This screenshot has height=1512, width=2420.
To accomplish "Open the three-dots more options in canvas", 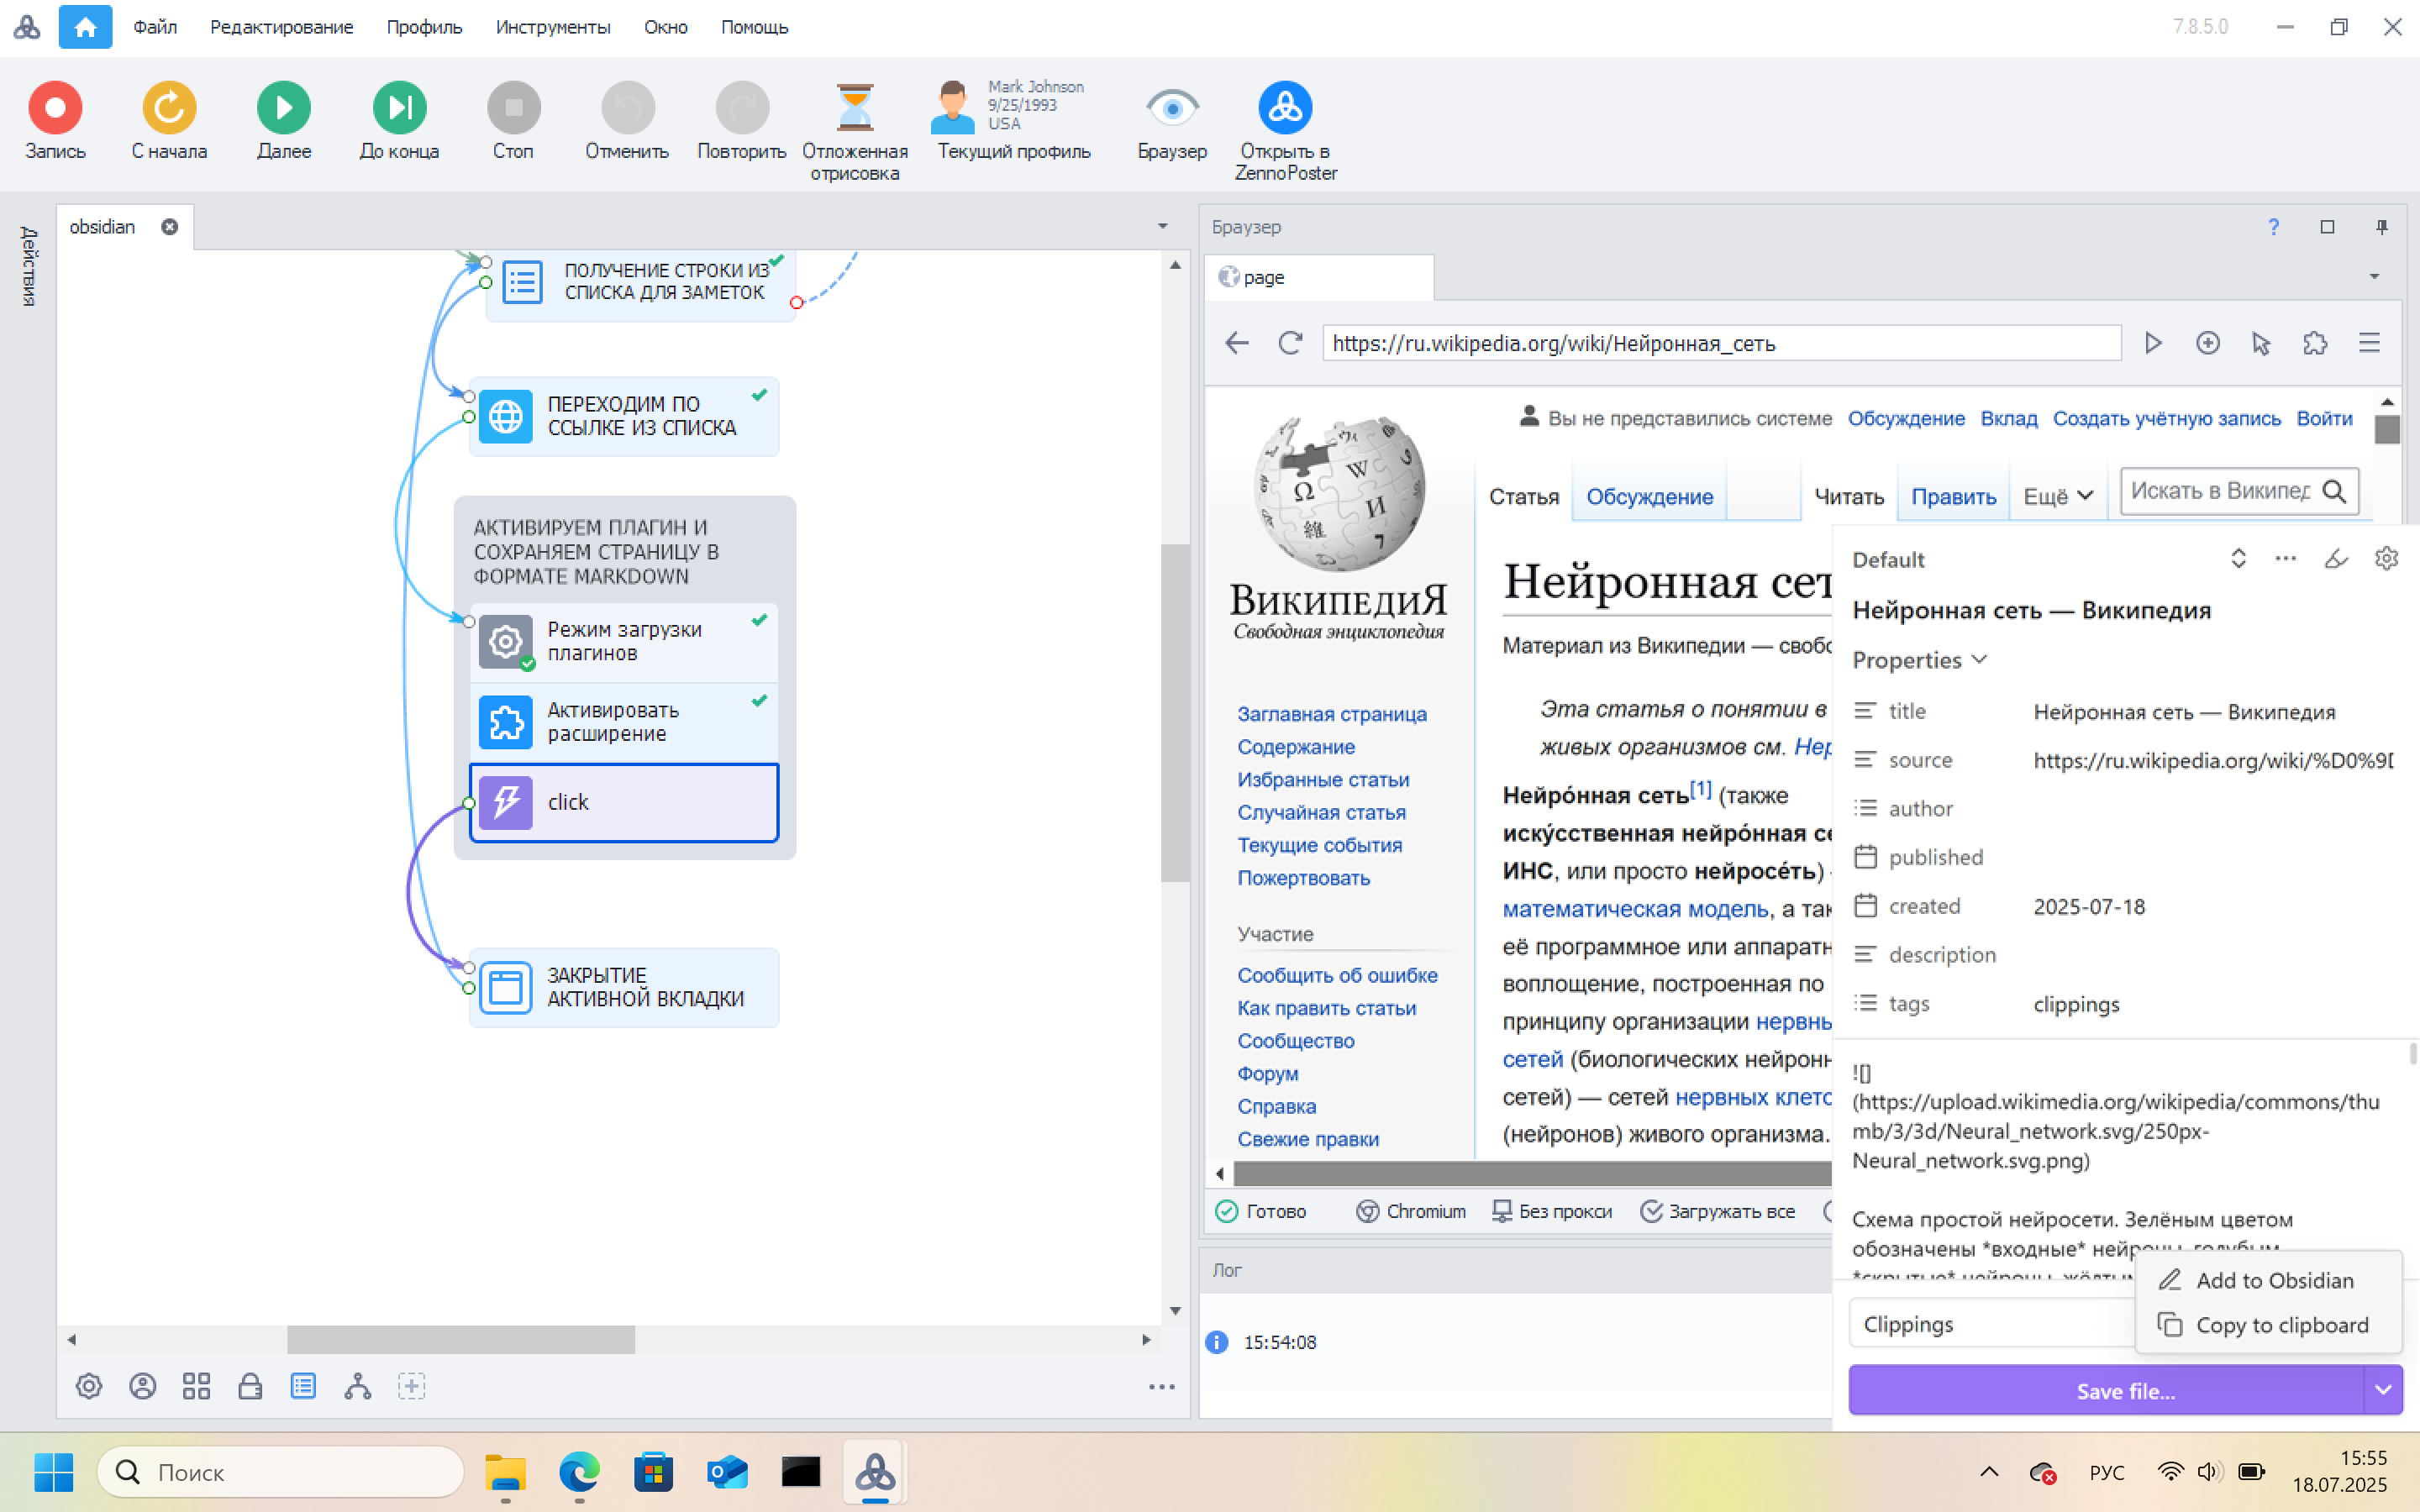I will click(x=1161, y=1387).
